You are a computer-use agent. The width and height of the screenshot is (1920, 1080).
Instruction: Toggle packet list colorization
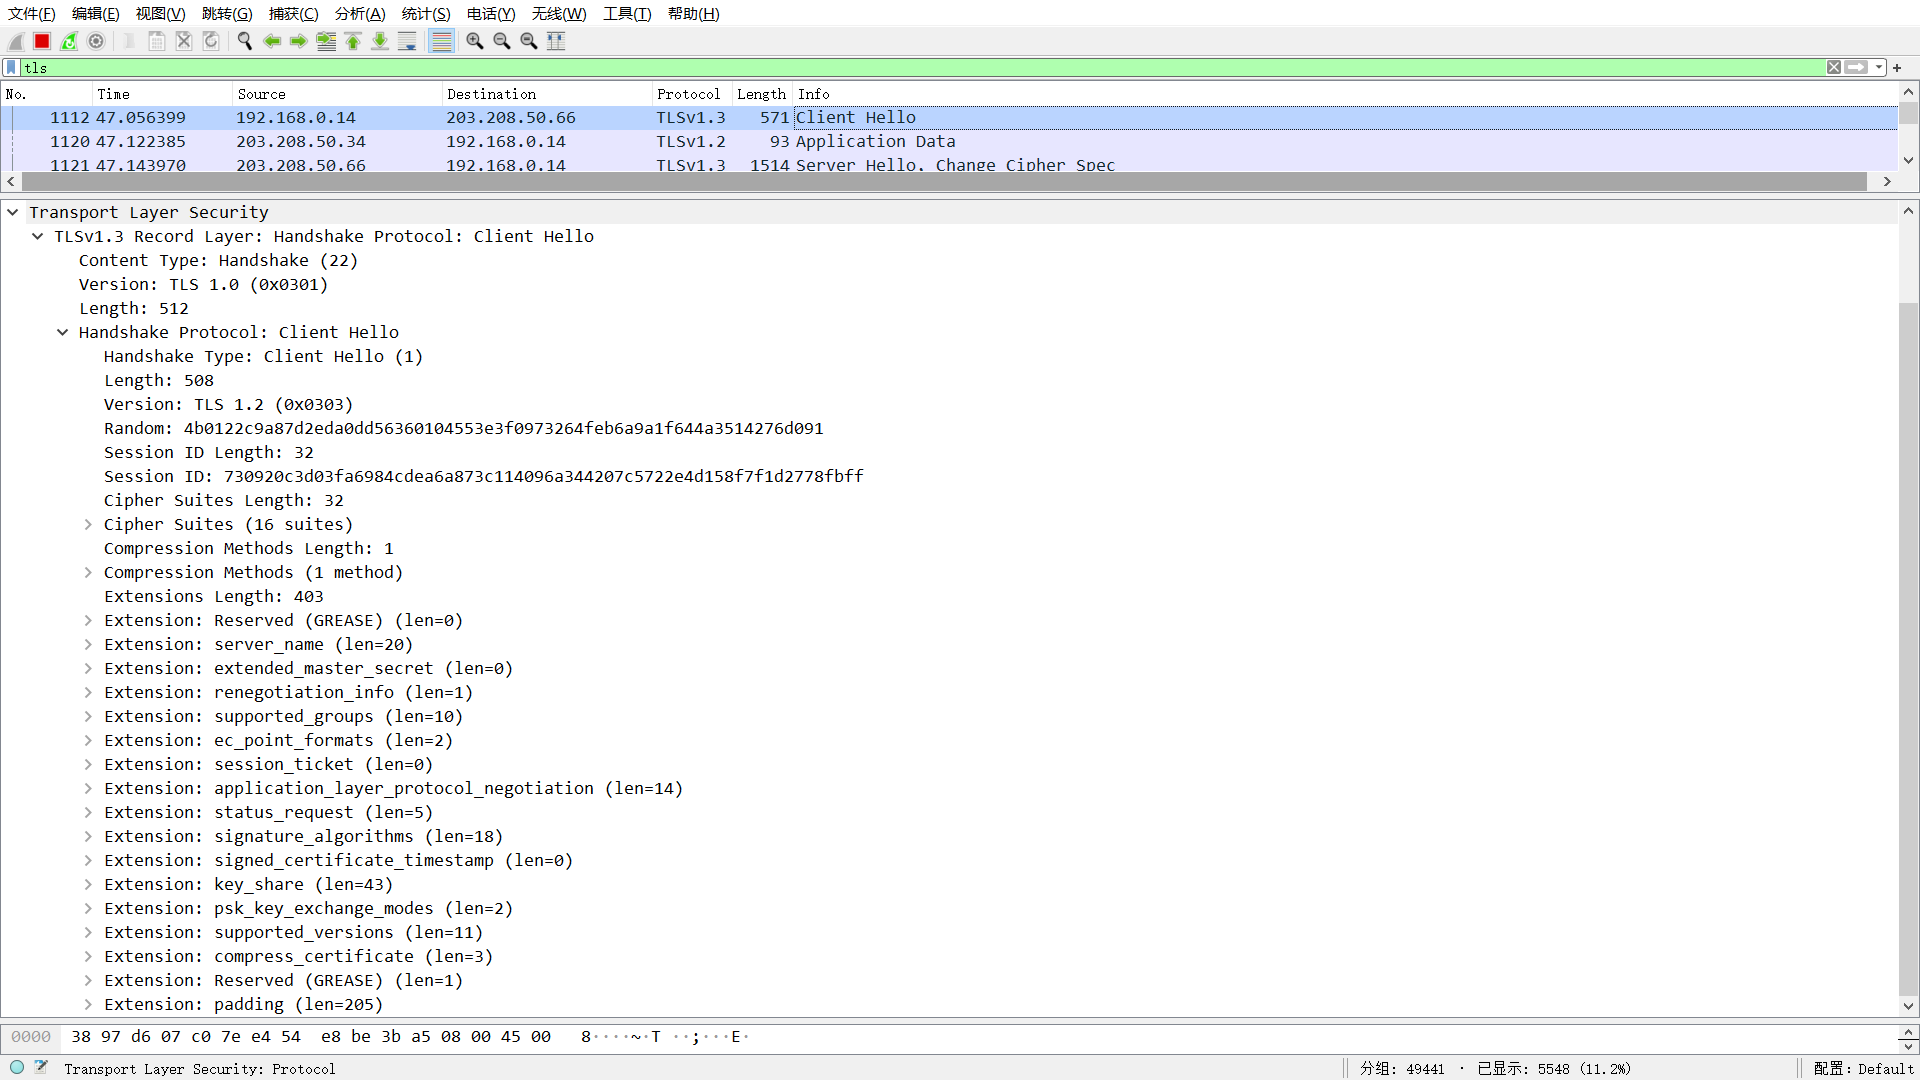pyautogui.click(x=441, y=41)
